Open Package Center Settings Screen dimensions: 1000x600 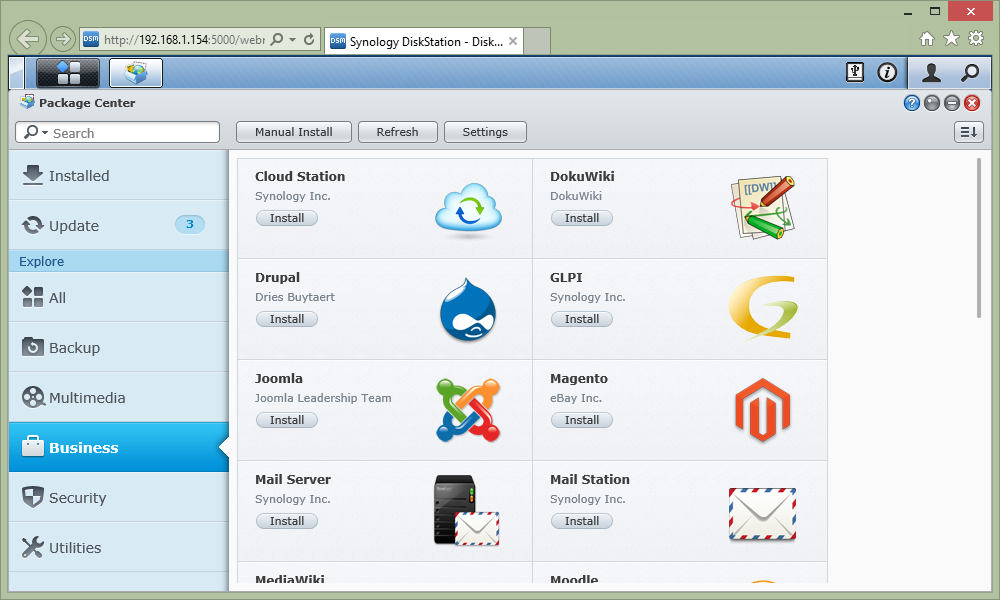(485, 132)
